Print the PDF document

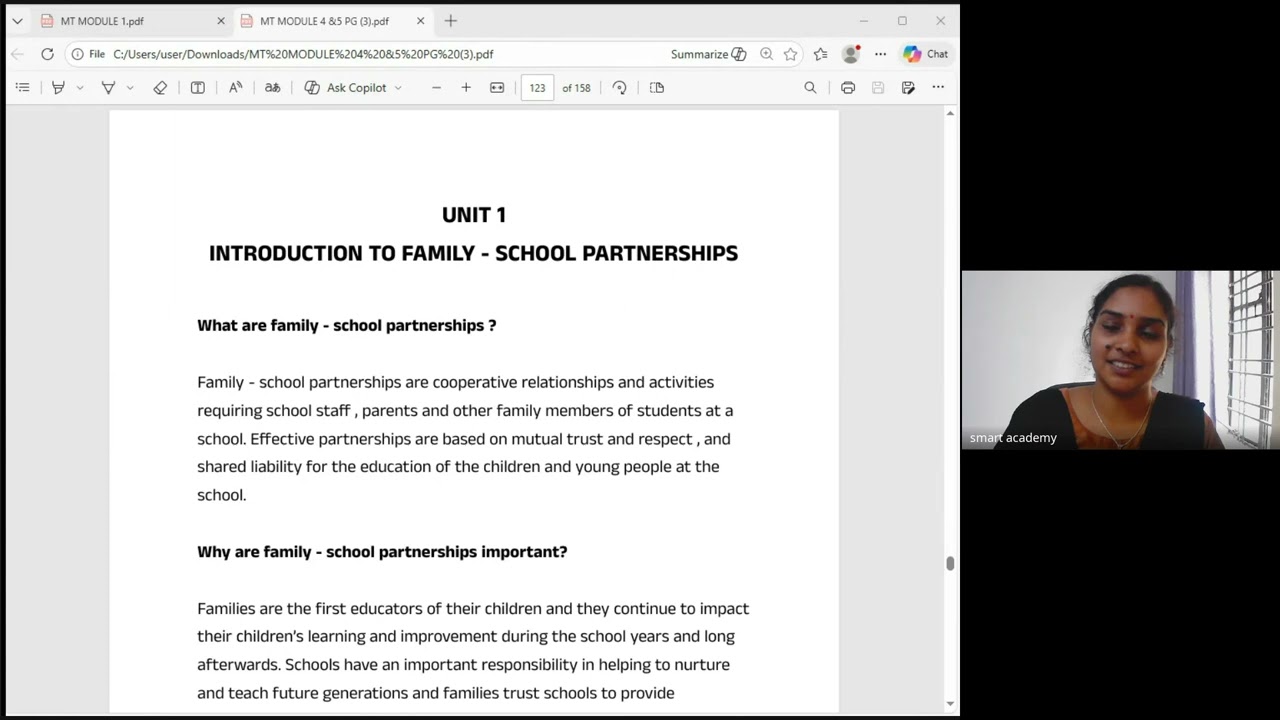[x=848, y=88]
